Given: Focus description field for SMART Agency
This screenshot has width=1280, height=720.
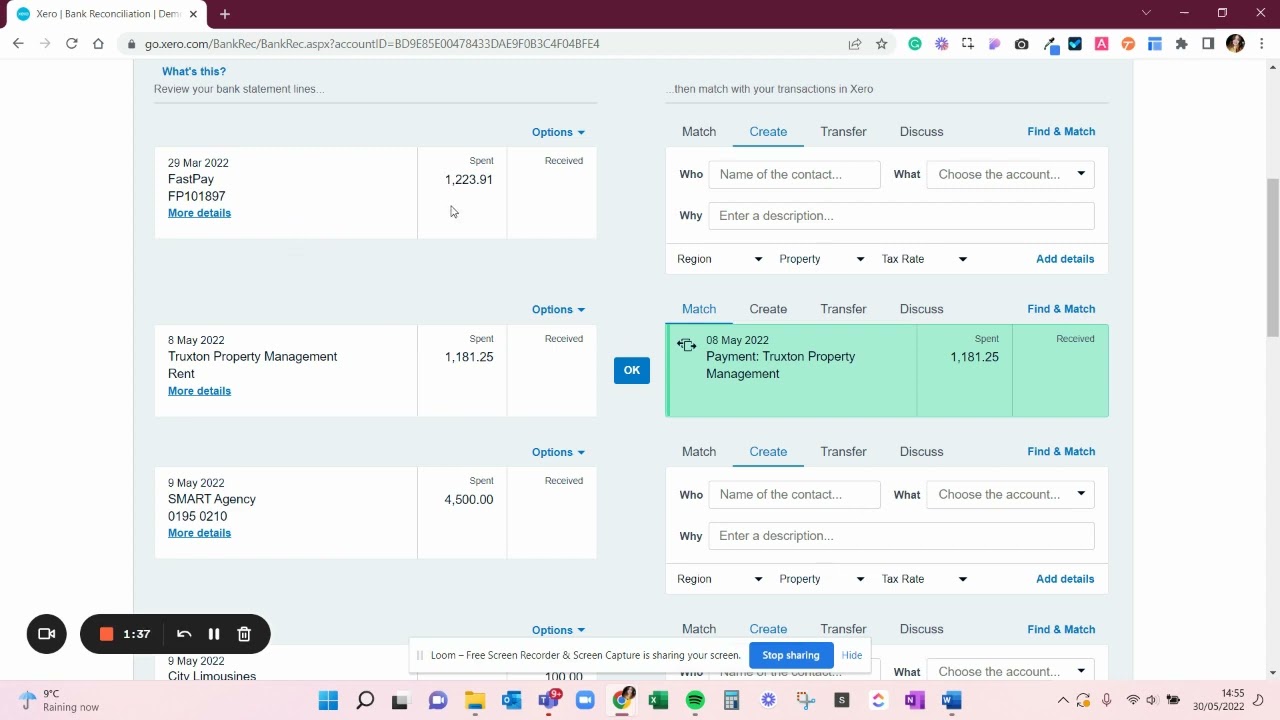Looking at the screenshot, I should pyautogui.click(x=901, y=536).
